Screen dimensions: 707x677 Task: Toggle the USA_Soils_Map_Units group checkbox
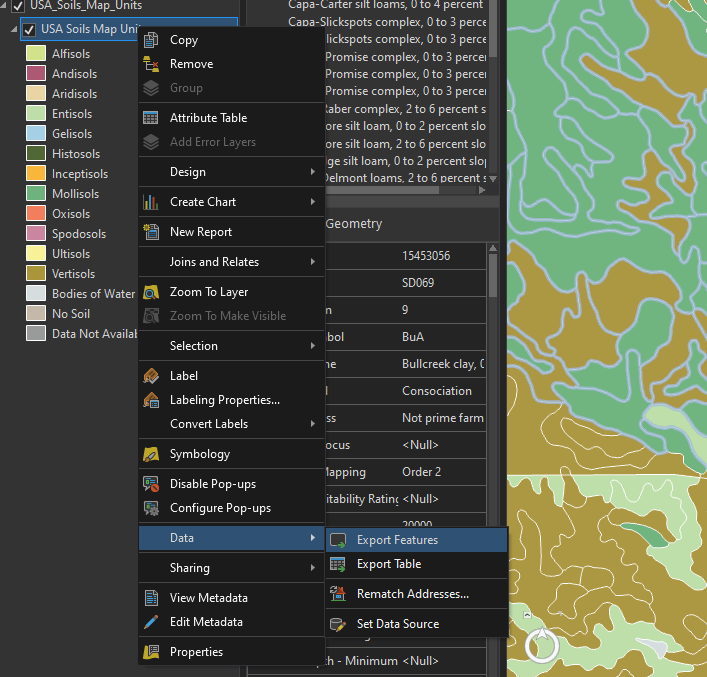(18, 6)
